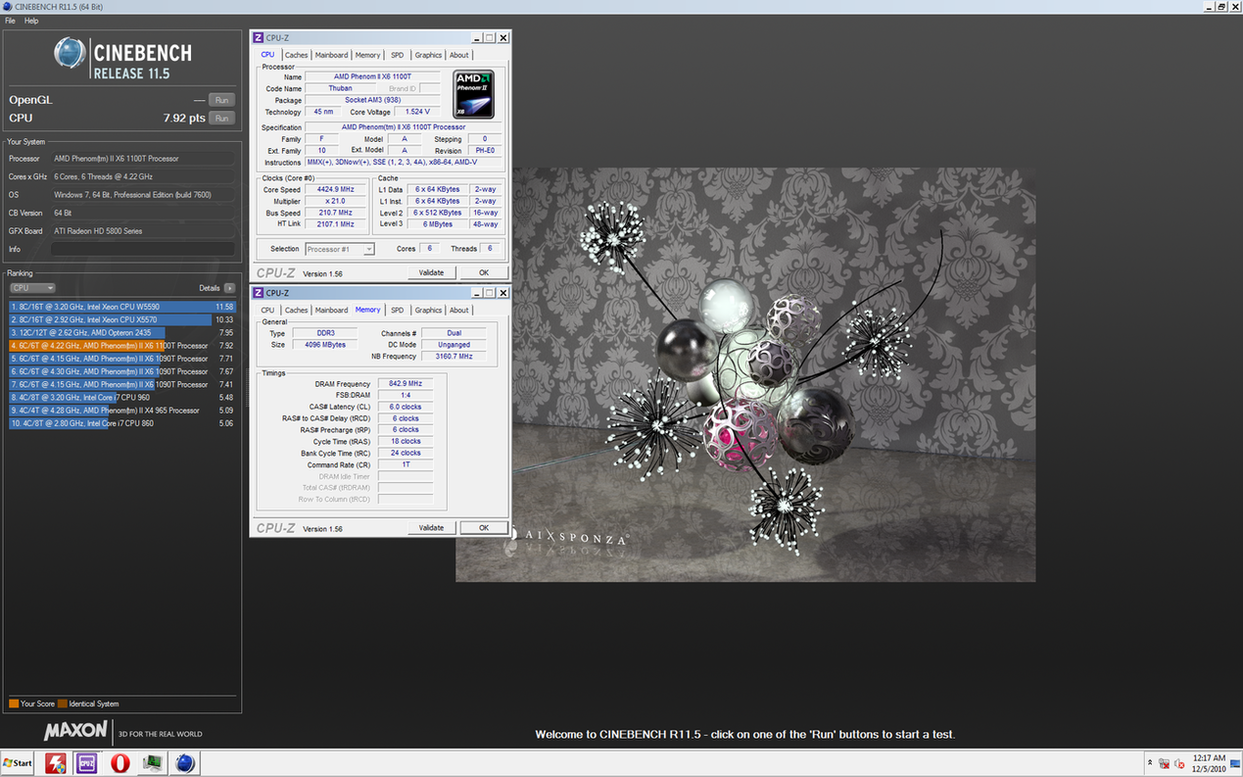The width and height of the screenshot is (1243, 777).
Task: Click the CAS# Latency value 6.0 clocks
Action: [x=405, y=407]
